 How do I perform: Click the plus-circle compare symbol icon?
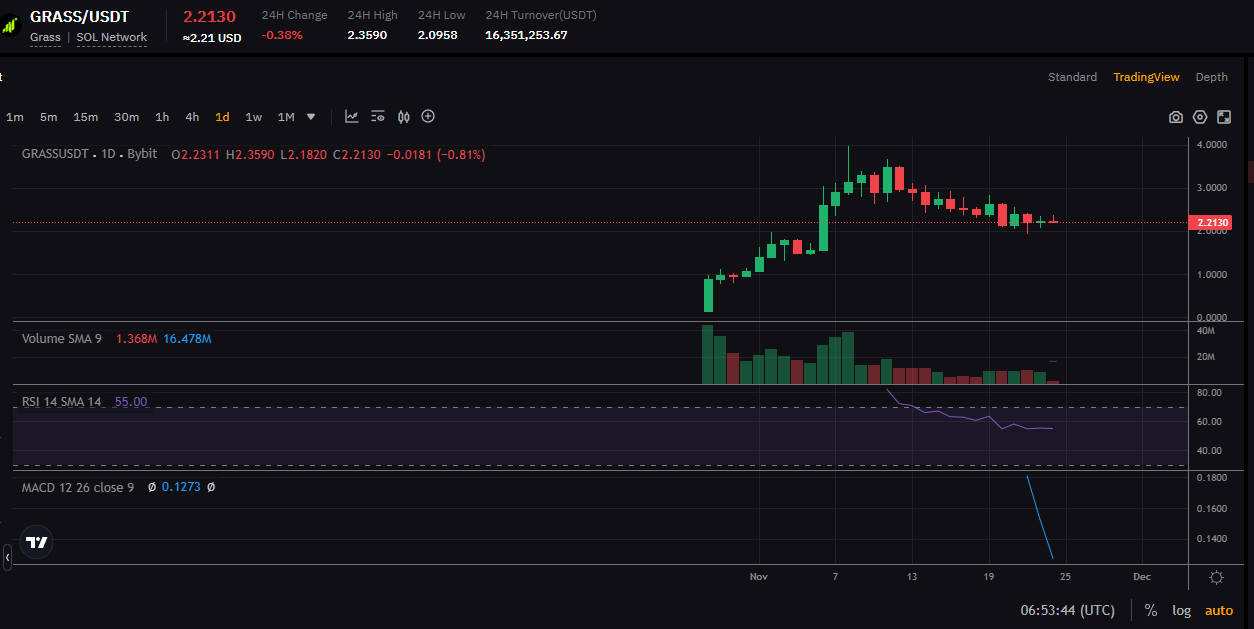tap(428, 117)
